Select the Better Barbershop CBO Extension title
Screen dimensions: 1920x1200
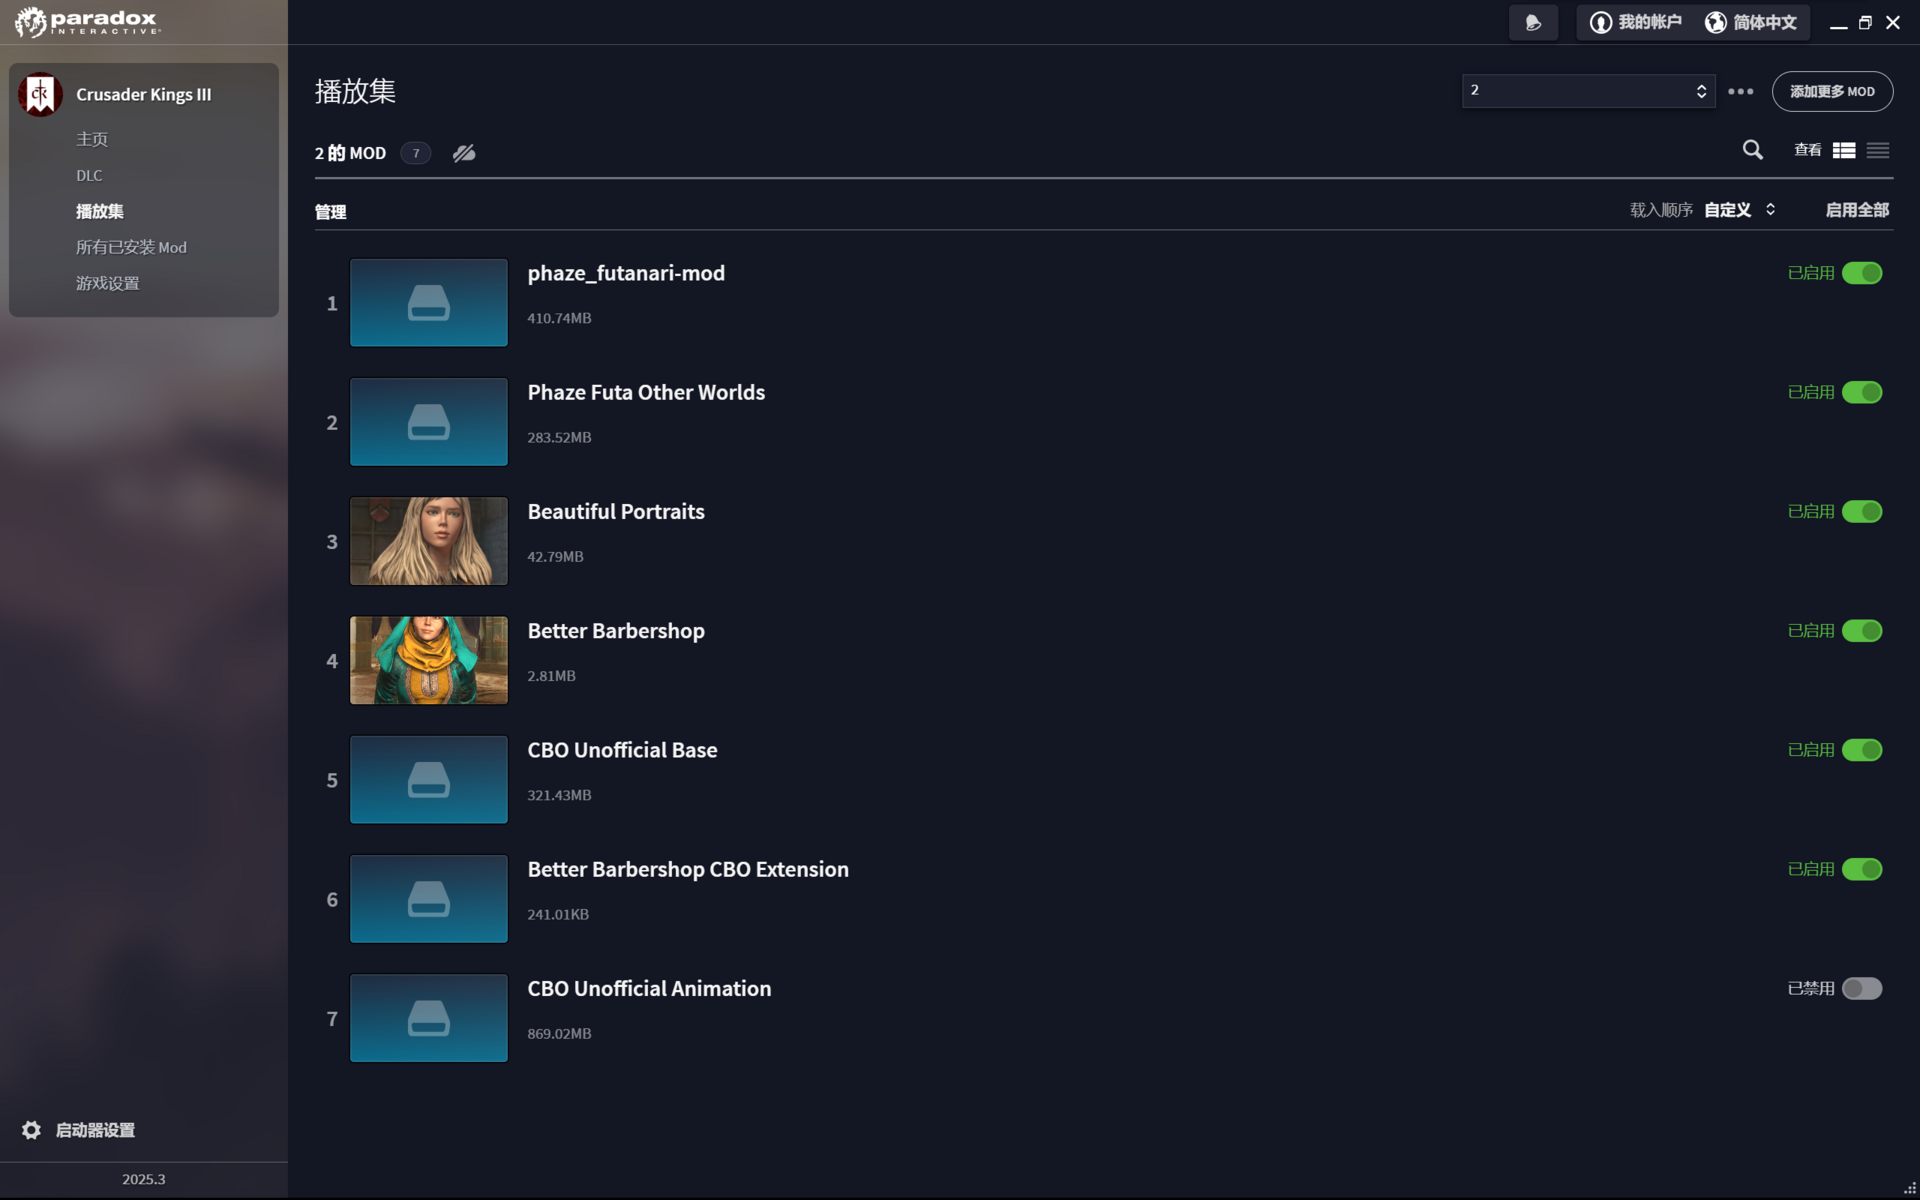pyautogui.click(x=688, y=869)
